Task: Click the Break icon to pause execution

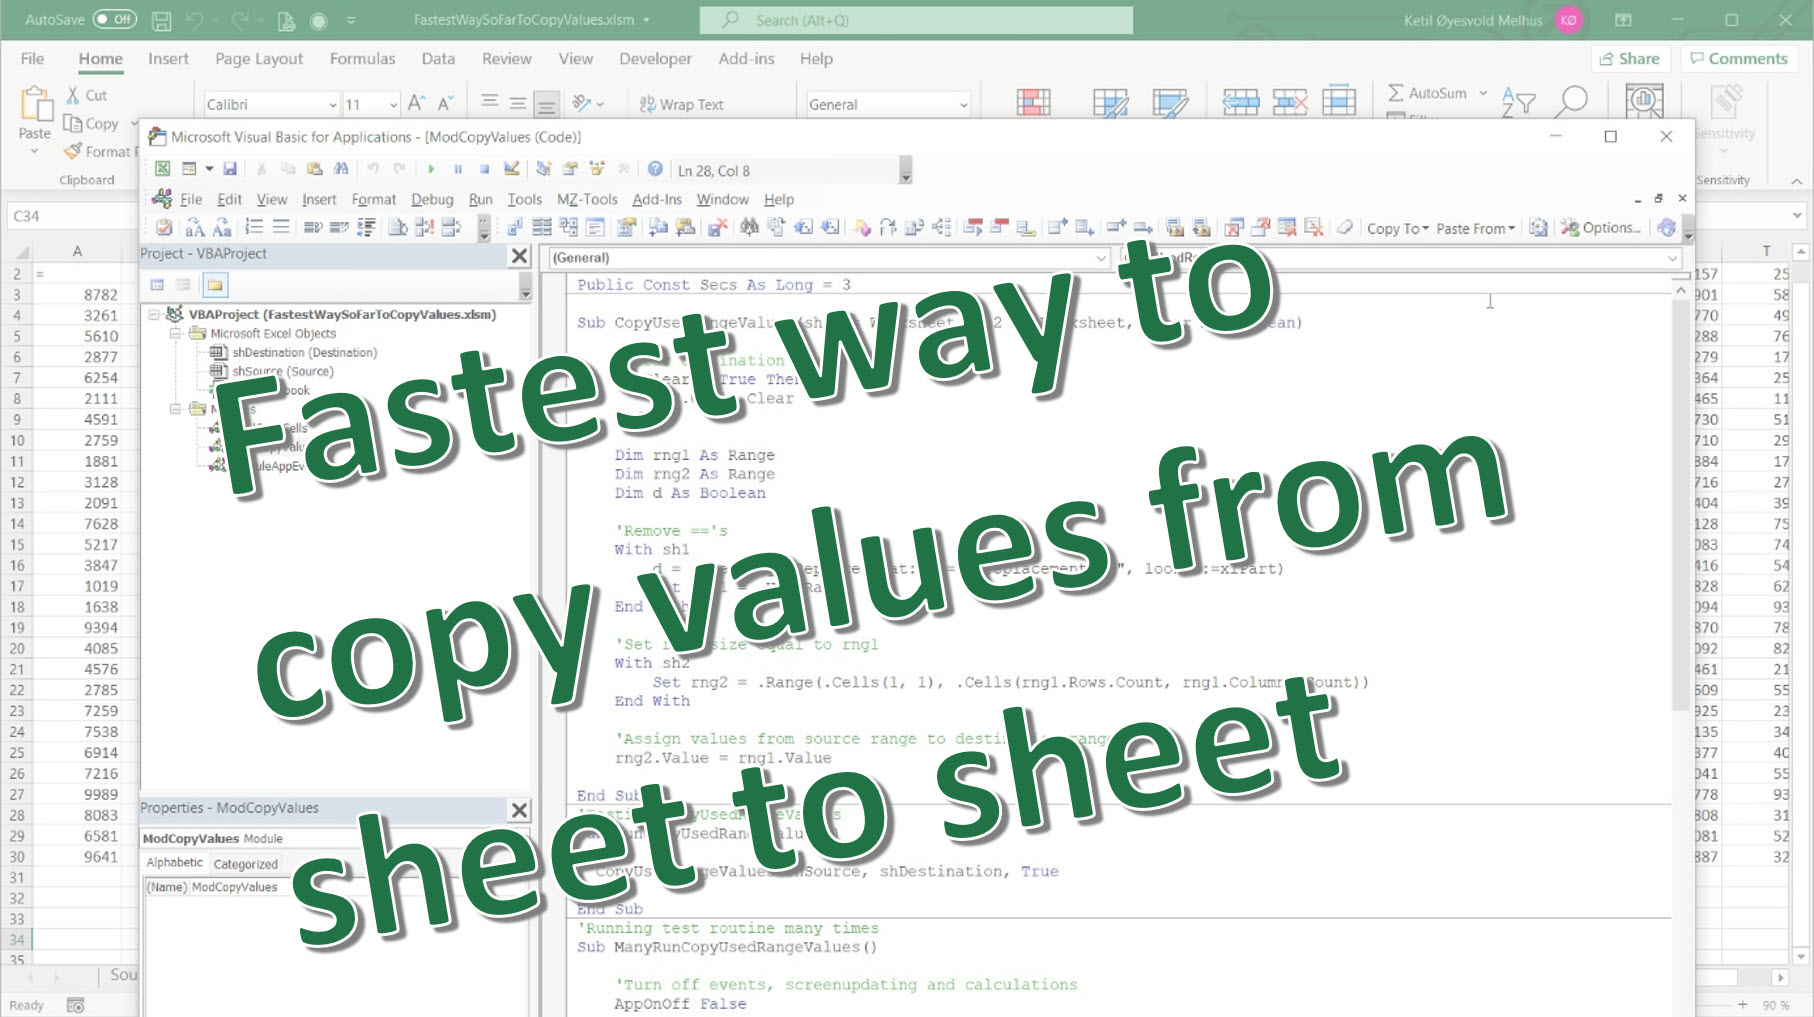Action: click(458, 169)
